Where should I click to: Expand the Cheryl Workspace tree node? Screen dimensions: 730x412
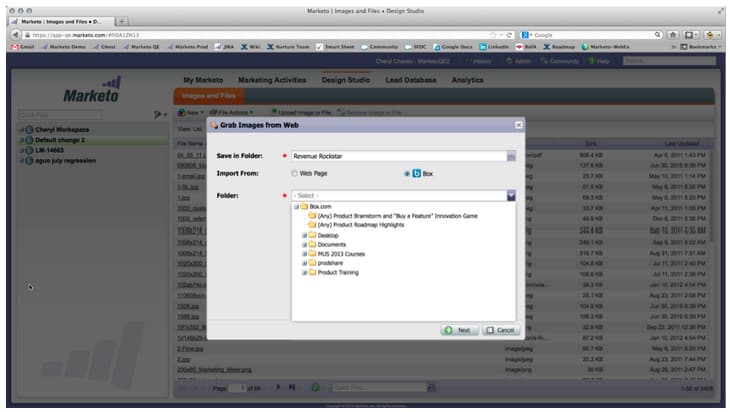click(21, 129)
